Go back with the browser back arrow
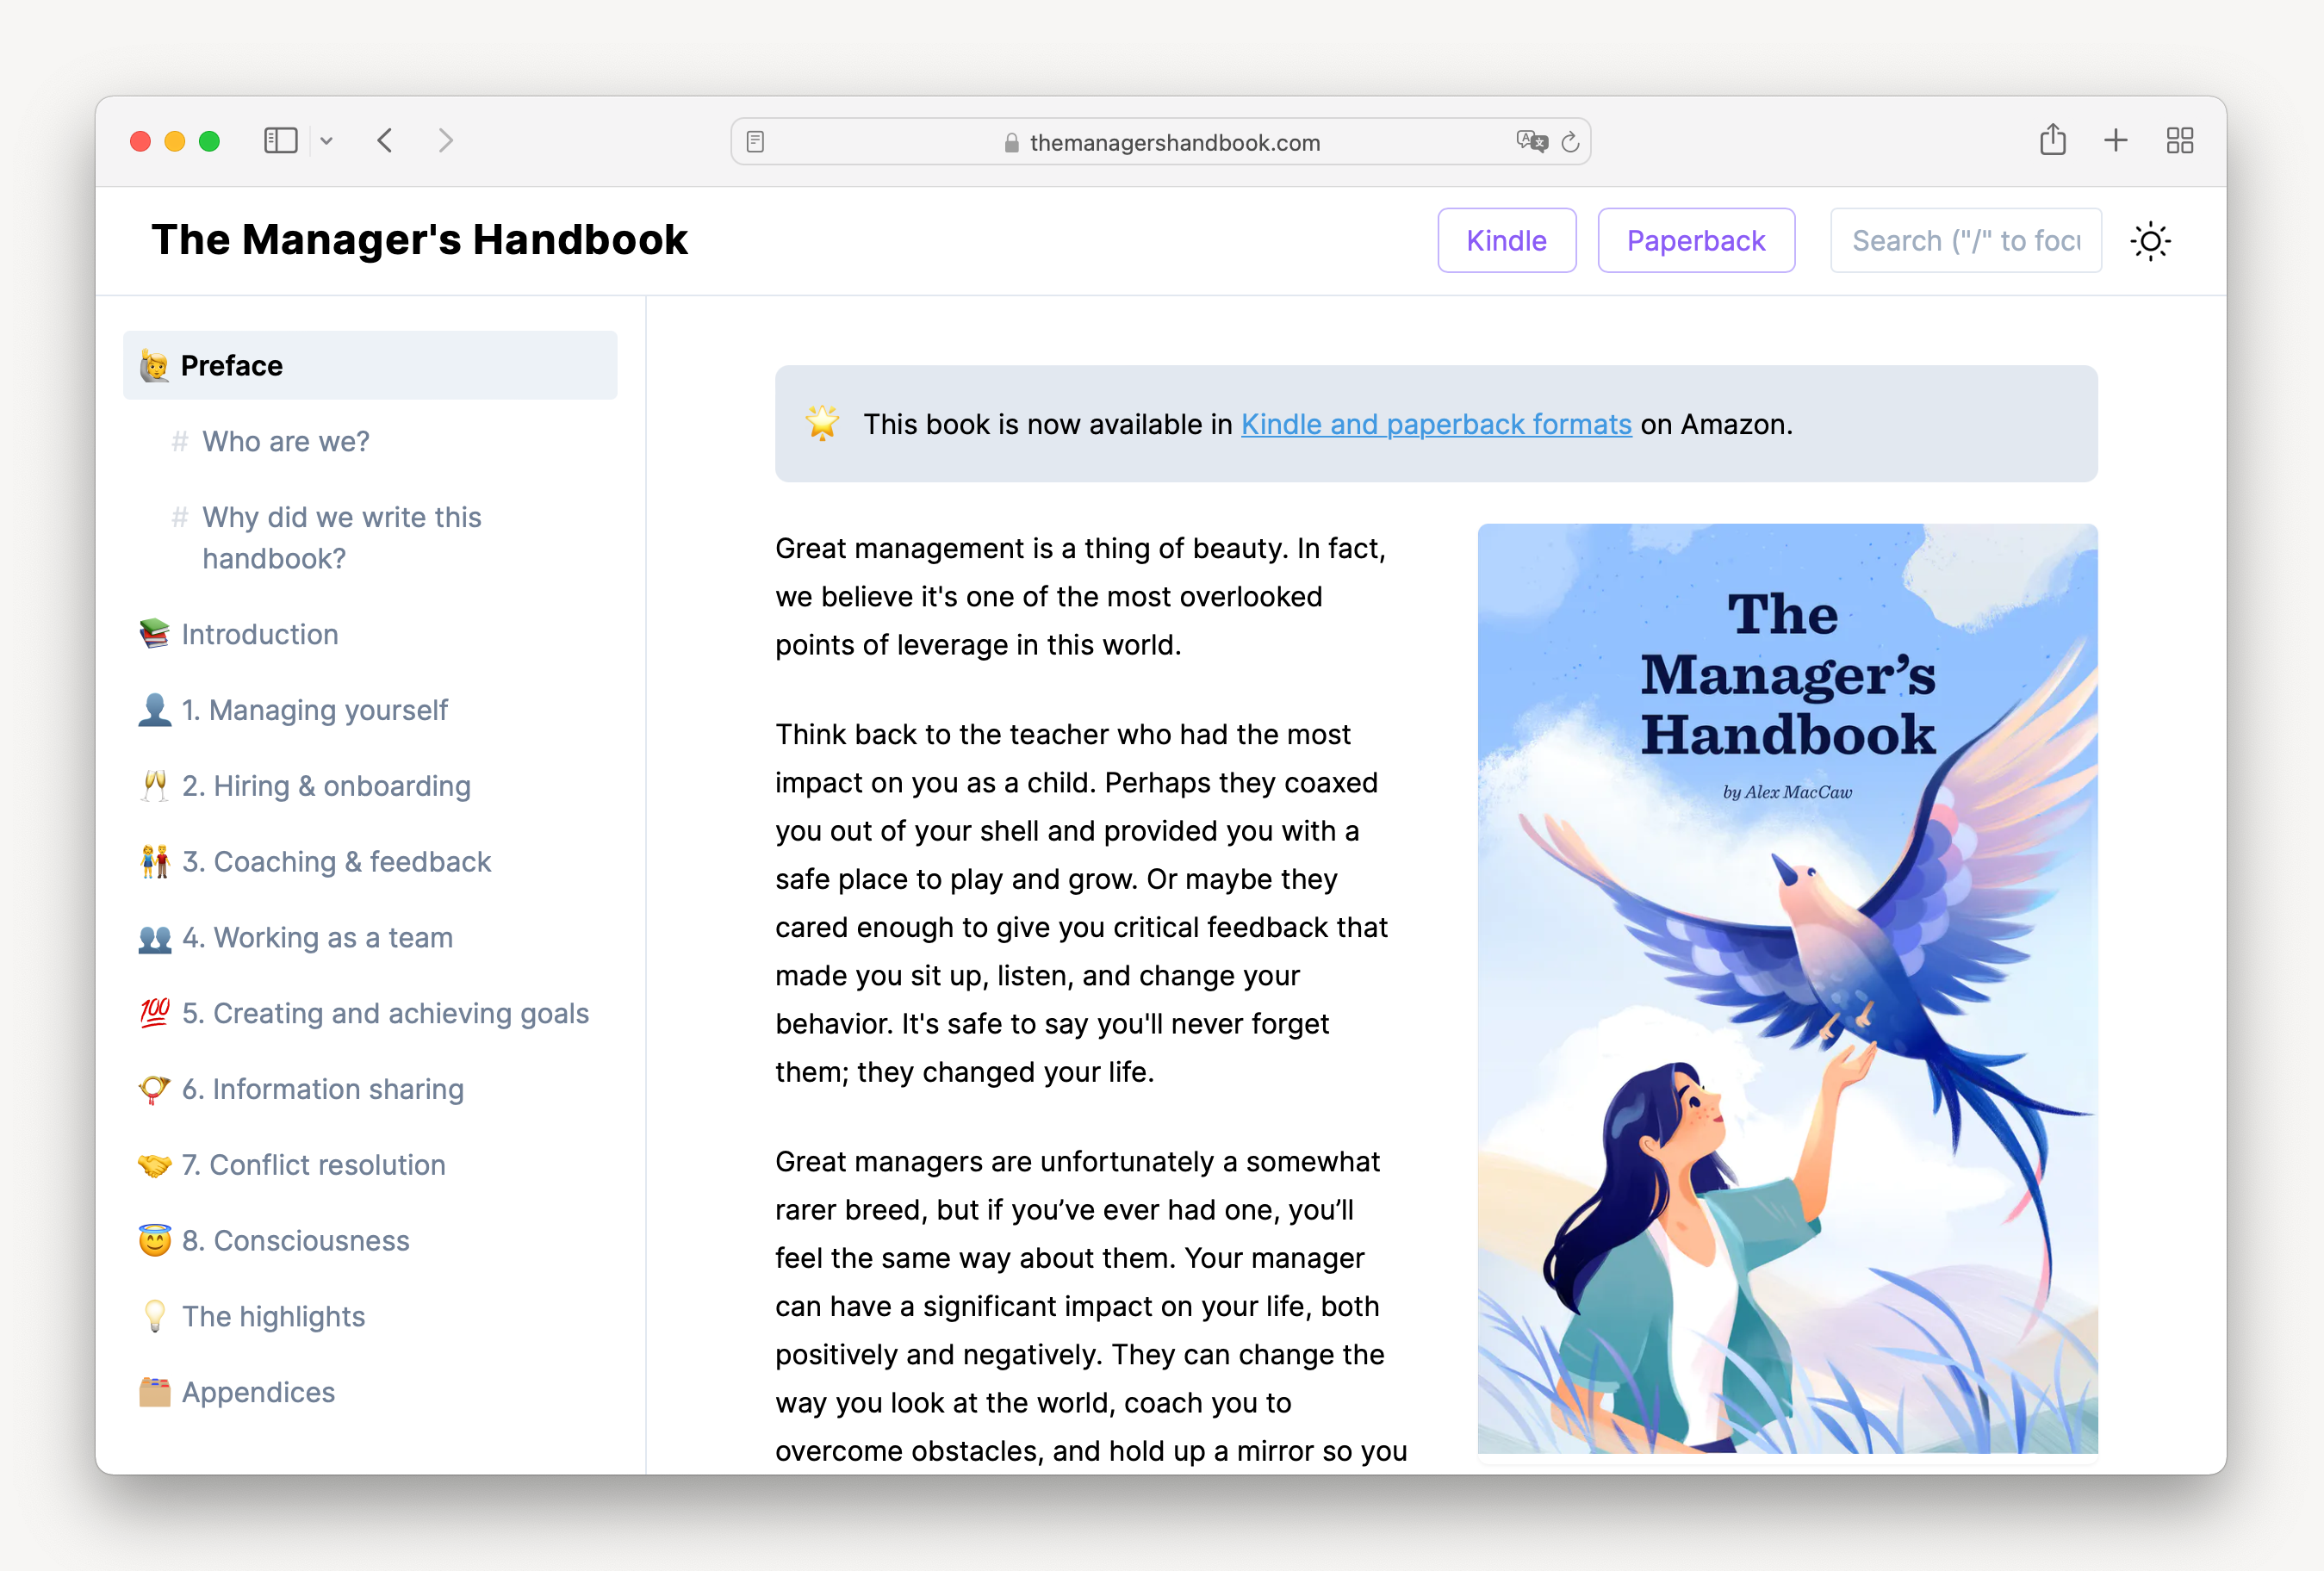The image size is (2324, 1571). point(385,141)
